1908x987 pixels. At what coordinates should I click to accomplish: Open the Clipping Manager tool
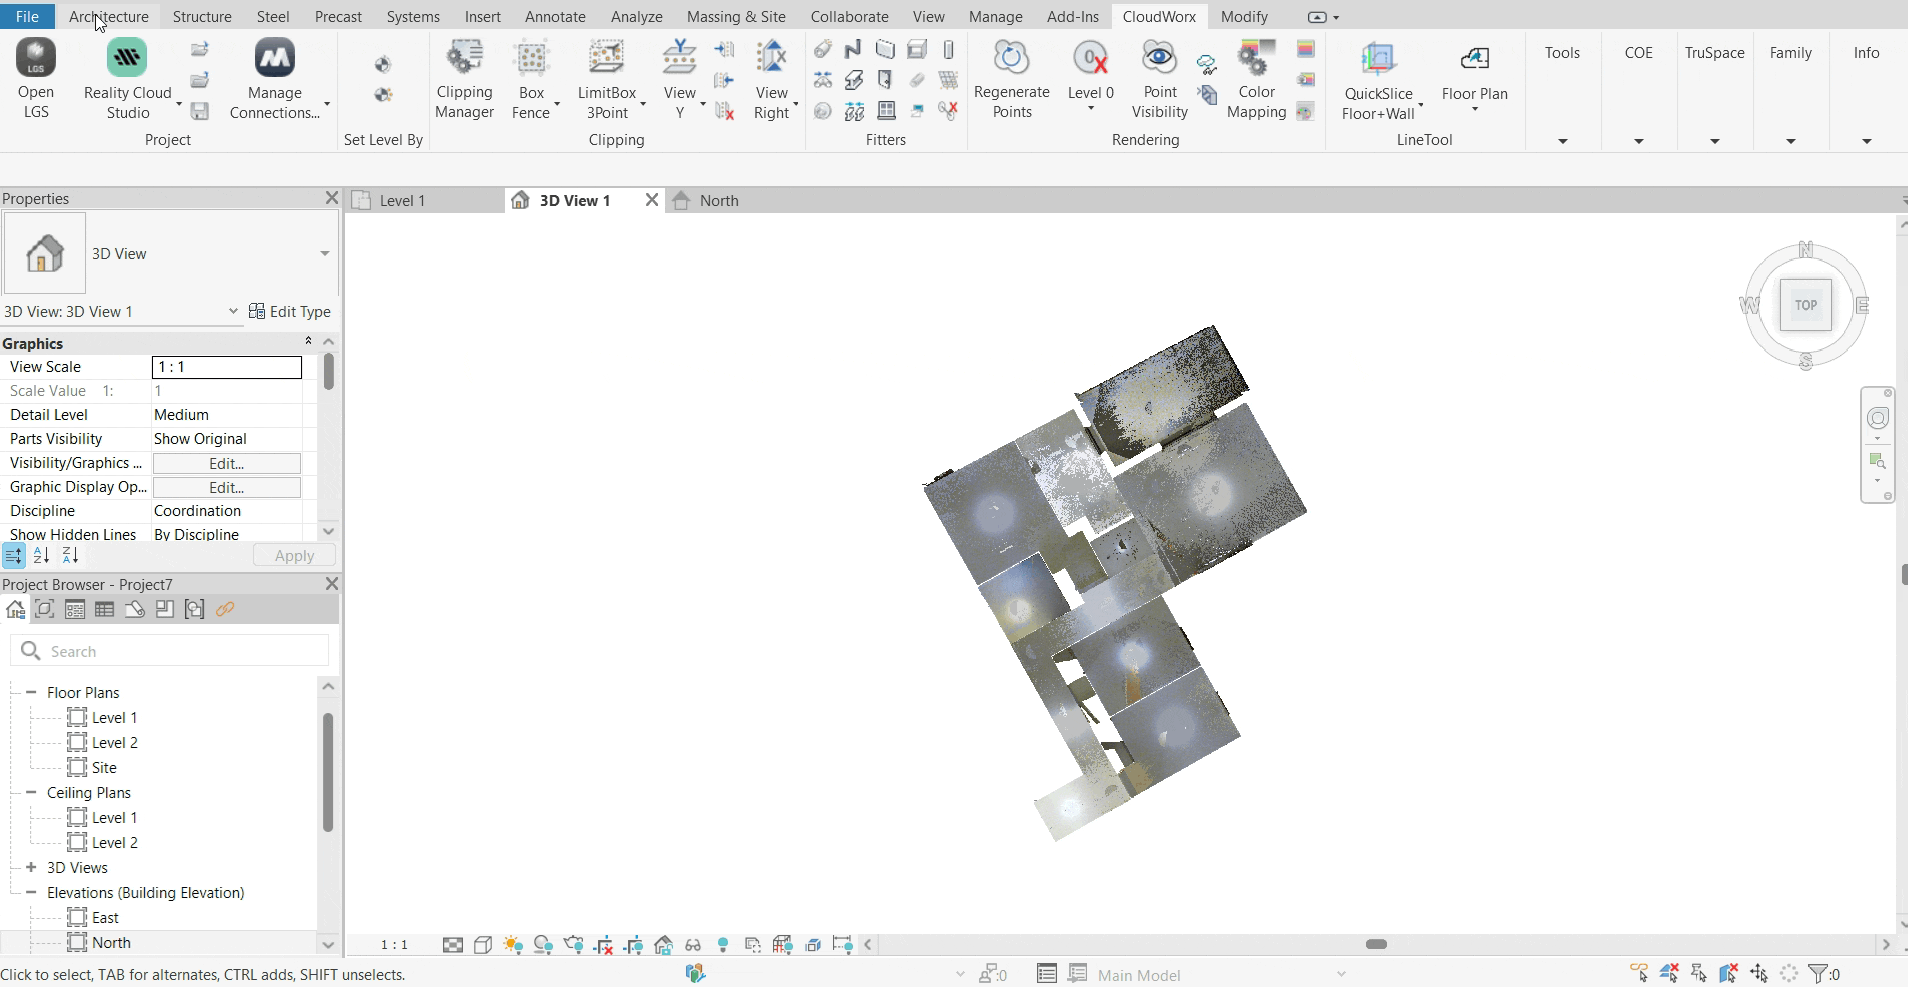coord(464,80)
